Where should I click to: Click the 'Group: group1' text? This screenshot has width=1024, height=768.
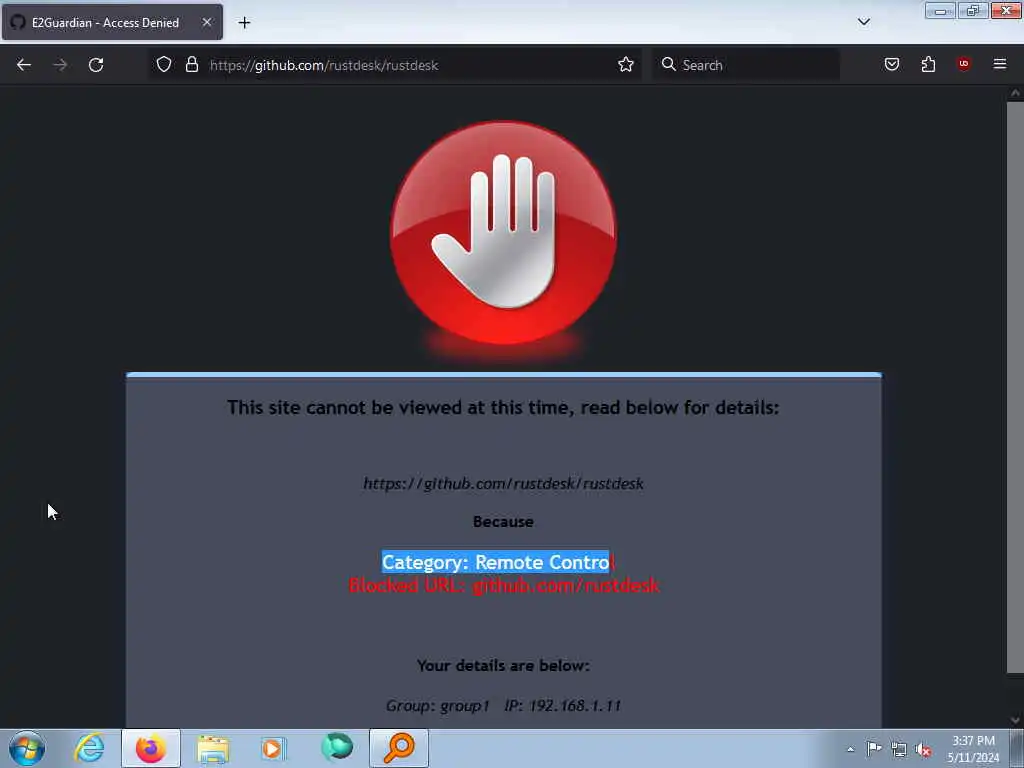(x=438, y=706)
